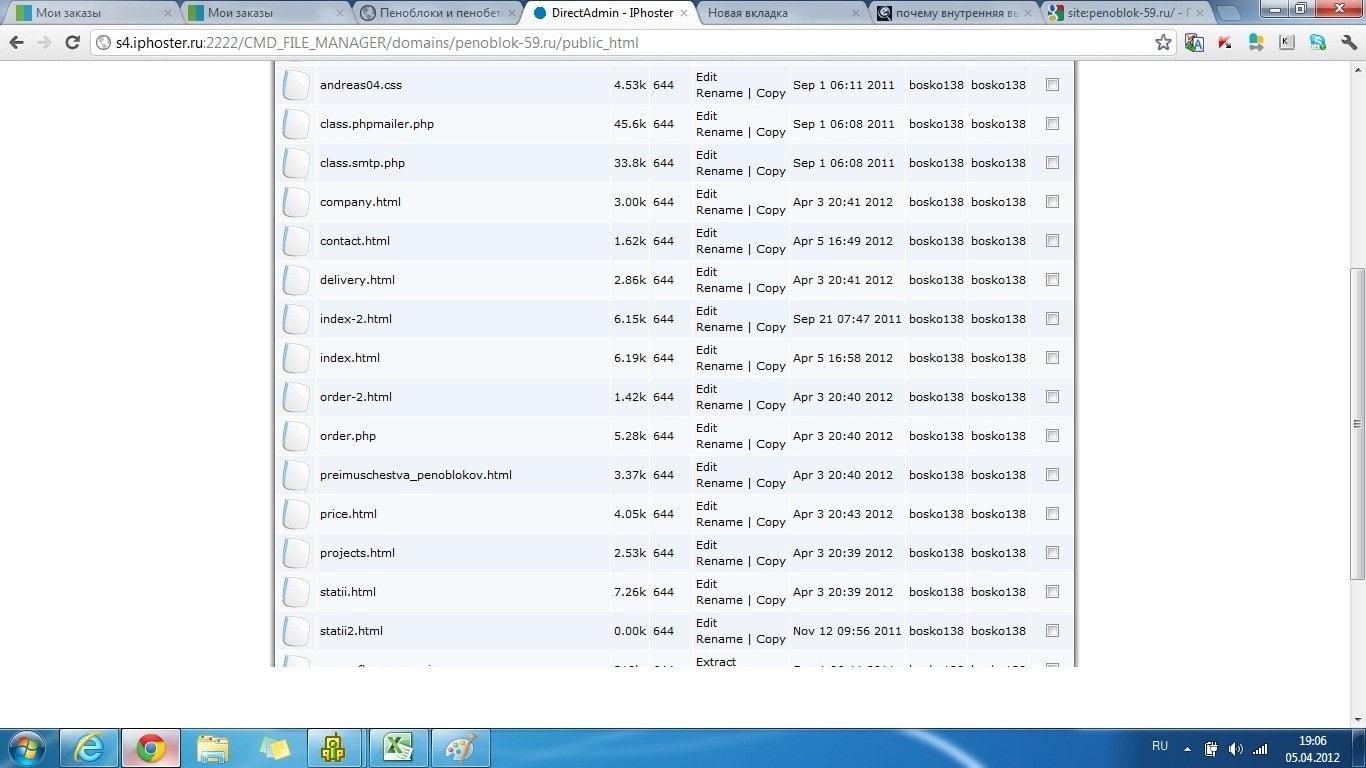This screenshot has width=1366, height=768.
Task: Open Chrome's wrench settings menu
Action: [x=1347, y=43]
